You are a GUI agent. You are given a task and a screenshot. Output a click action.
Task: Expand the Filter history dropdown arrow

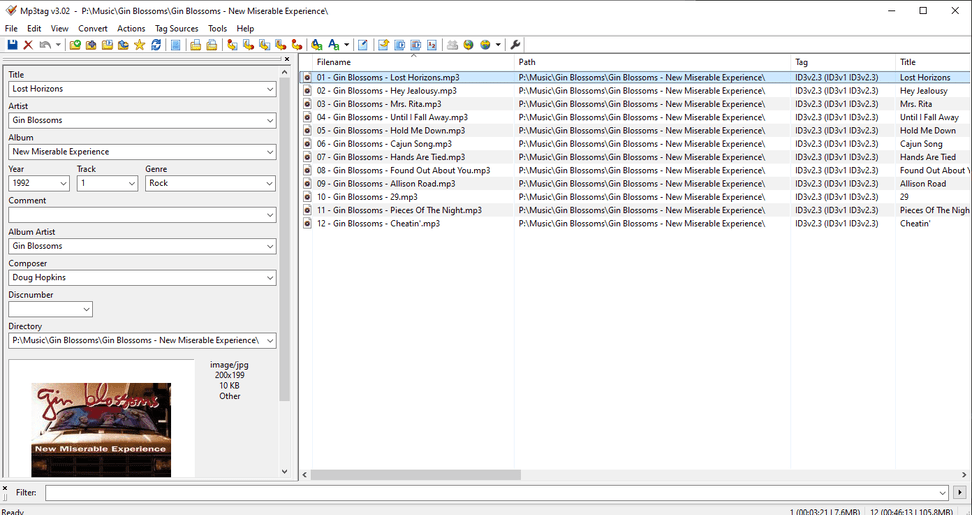(943, 493)
